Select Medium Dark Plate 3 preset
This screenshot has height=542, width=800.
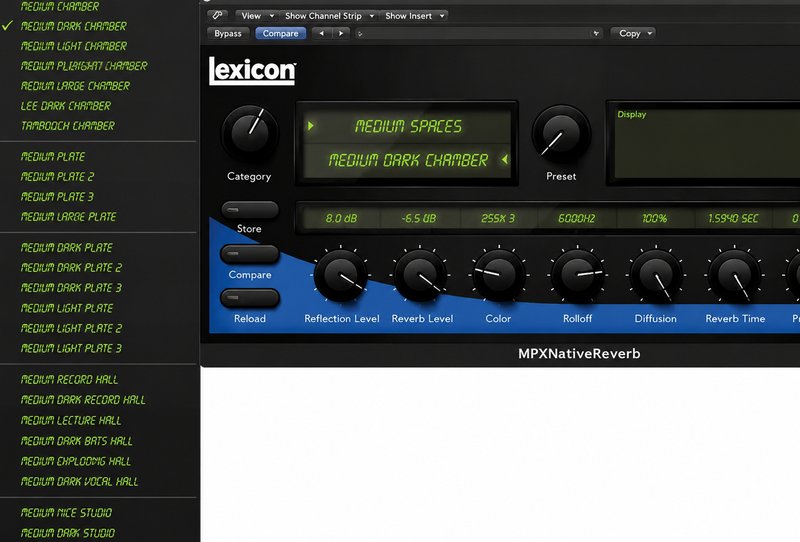[x=71, y=287]
